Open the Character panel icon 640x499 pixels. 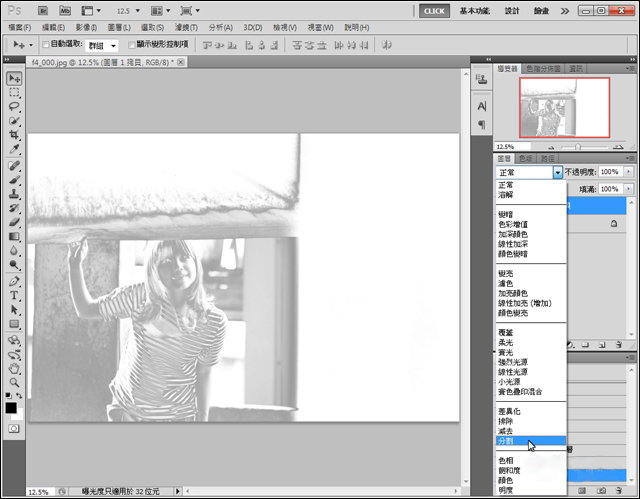[x=482, y=106]
